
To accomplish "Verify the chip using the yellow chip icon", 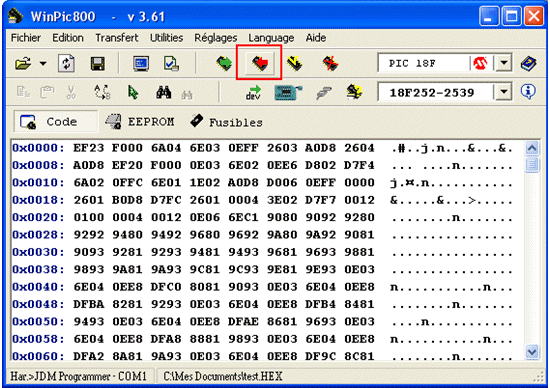I will coord(294,63).
